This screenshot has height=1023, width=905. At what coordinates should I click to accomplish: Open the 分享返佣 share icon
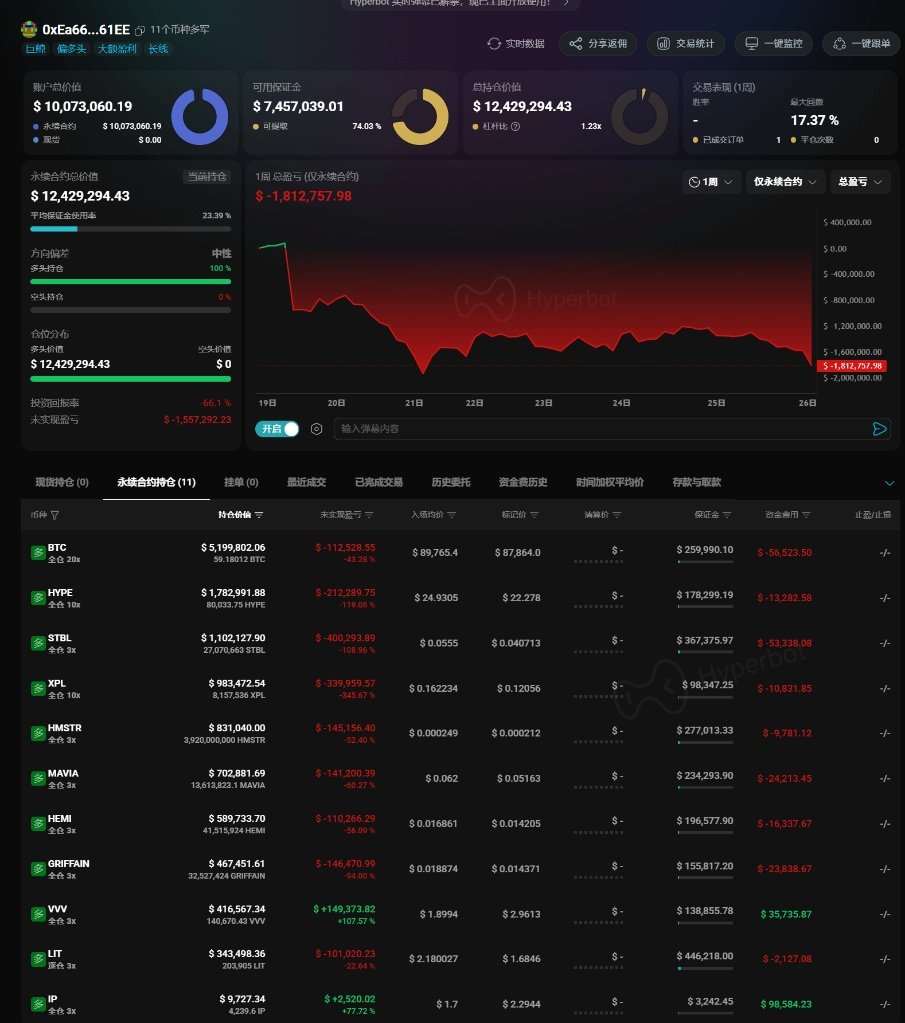575,44
